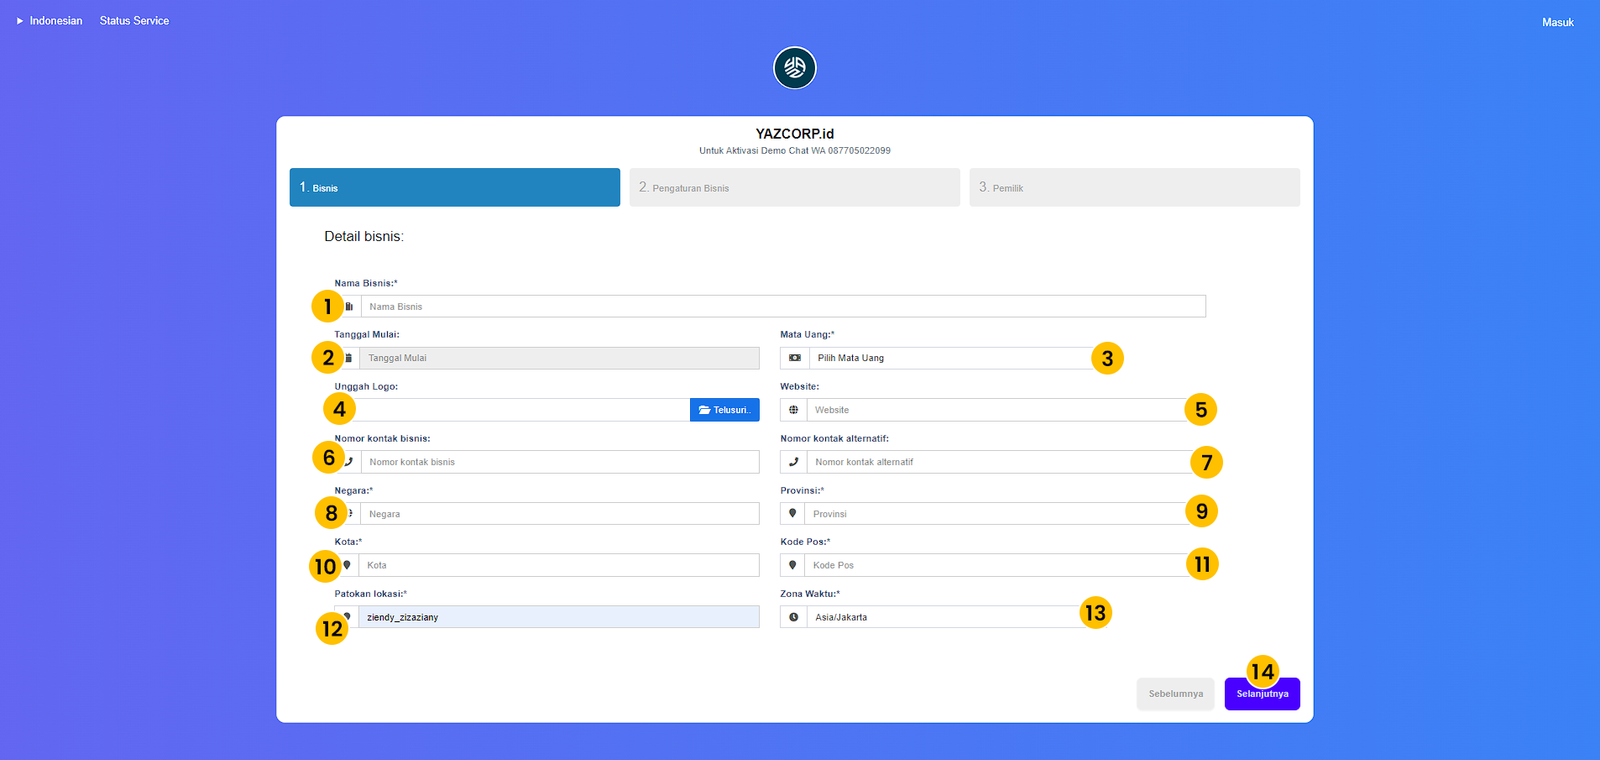The height and width of the screenshot is (760, 1600).
Task: Click the 'Detail bisnis:' heading
Action: (364, 237)
